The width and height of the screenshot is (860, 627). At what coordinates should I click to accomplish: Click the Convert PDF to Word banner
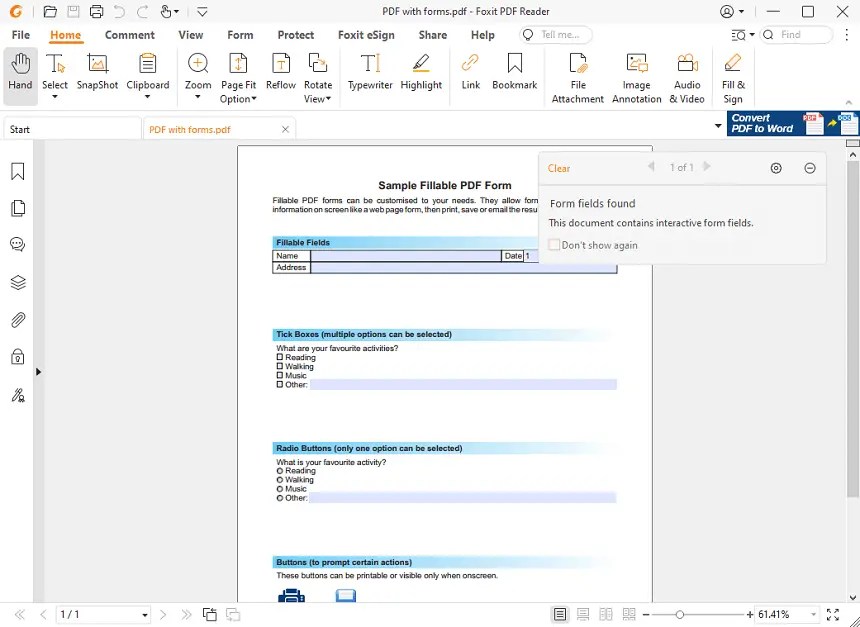click(780, 123)
